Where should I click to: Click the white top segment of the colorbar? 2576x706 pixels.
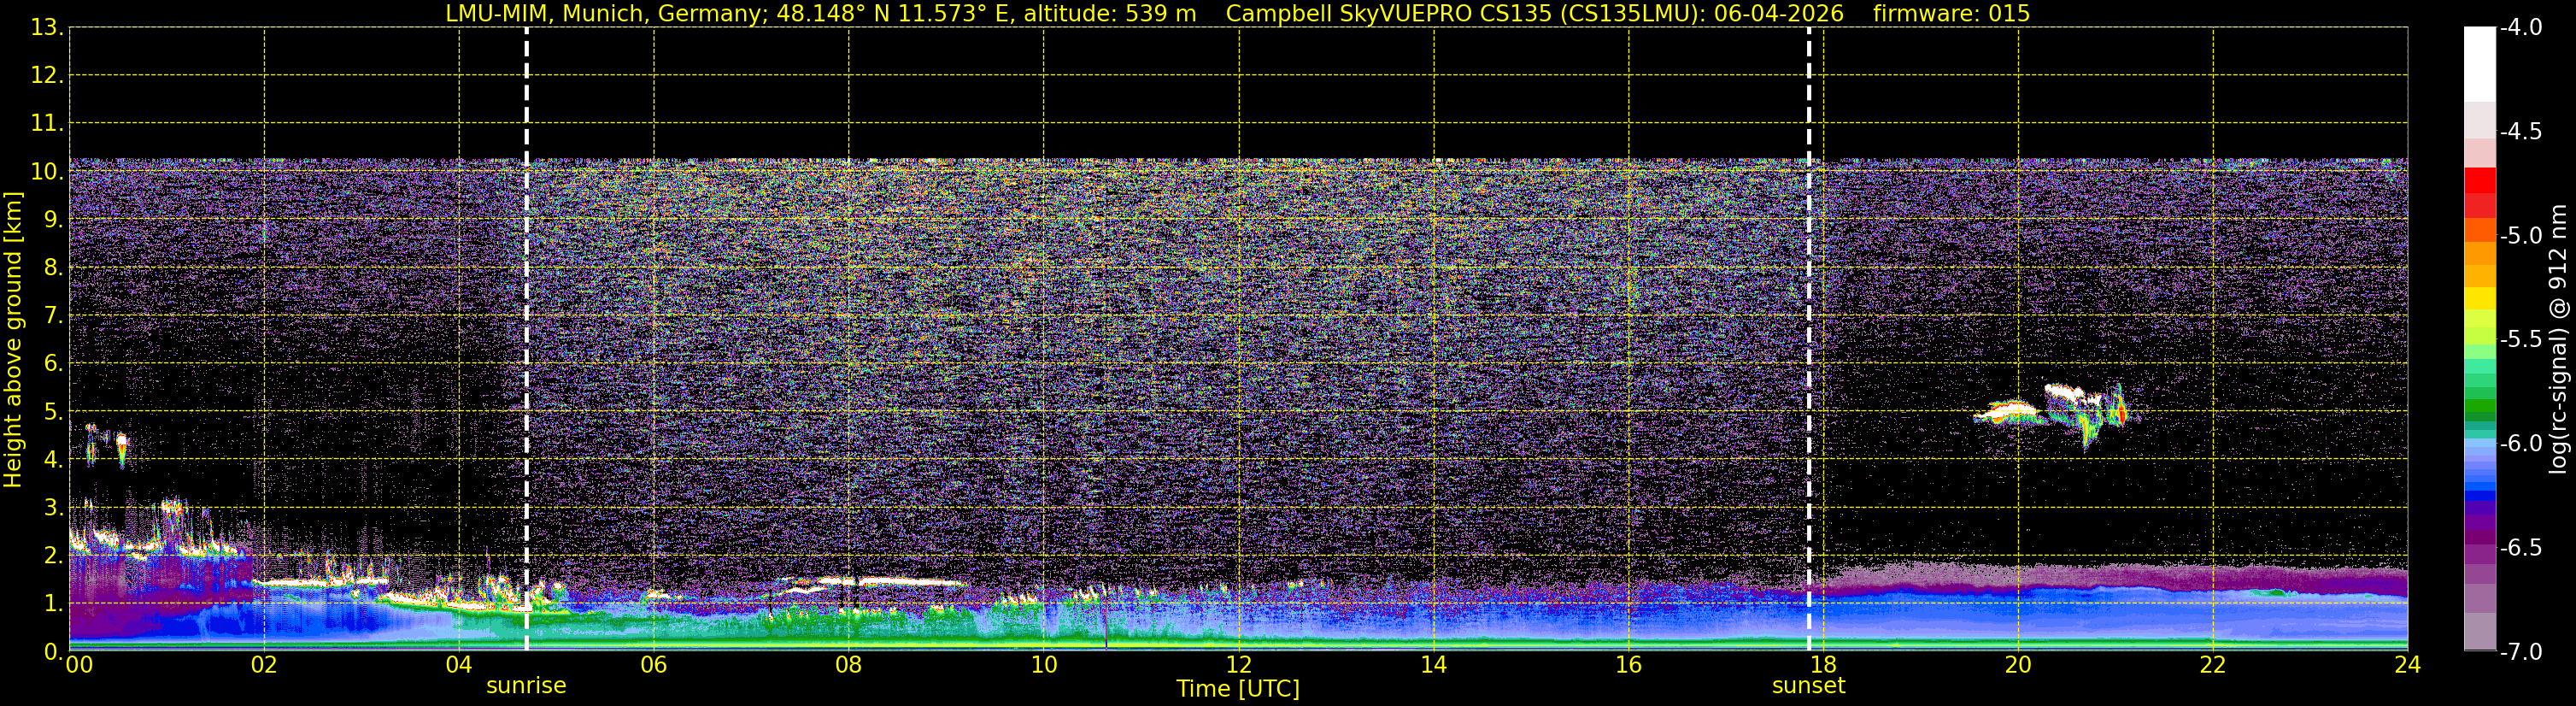2480,65
